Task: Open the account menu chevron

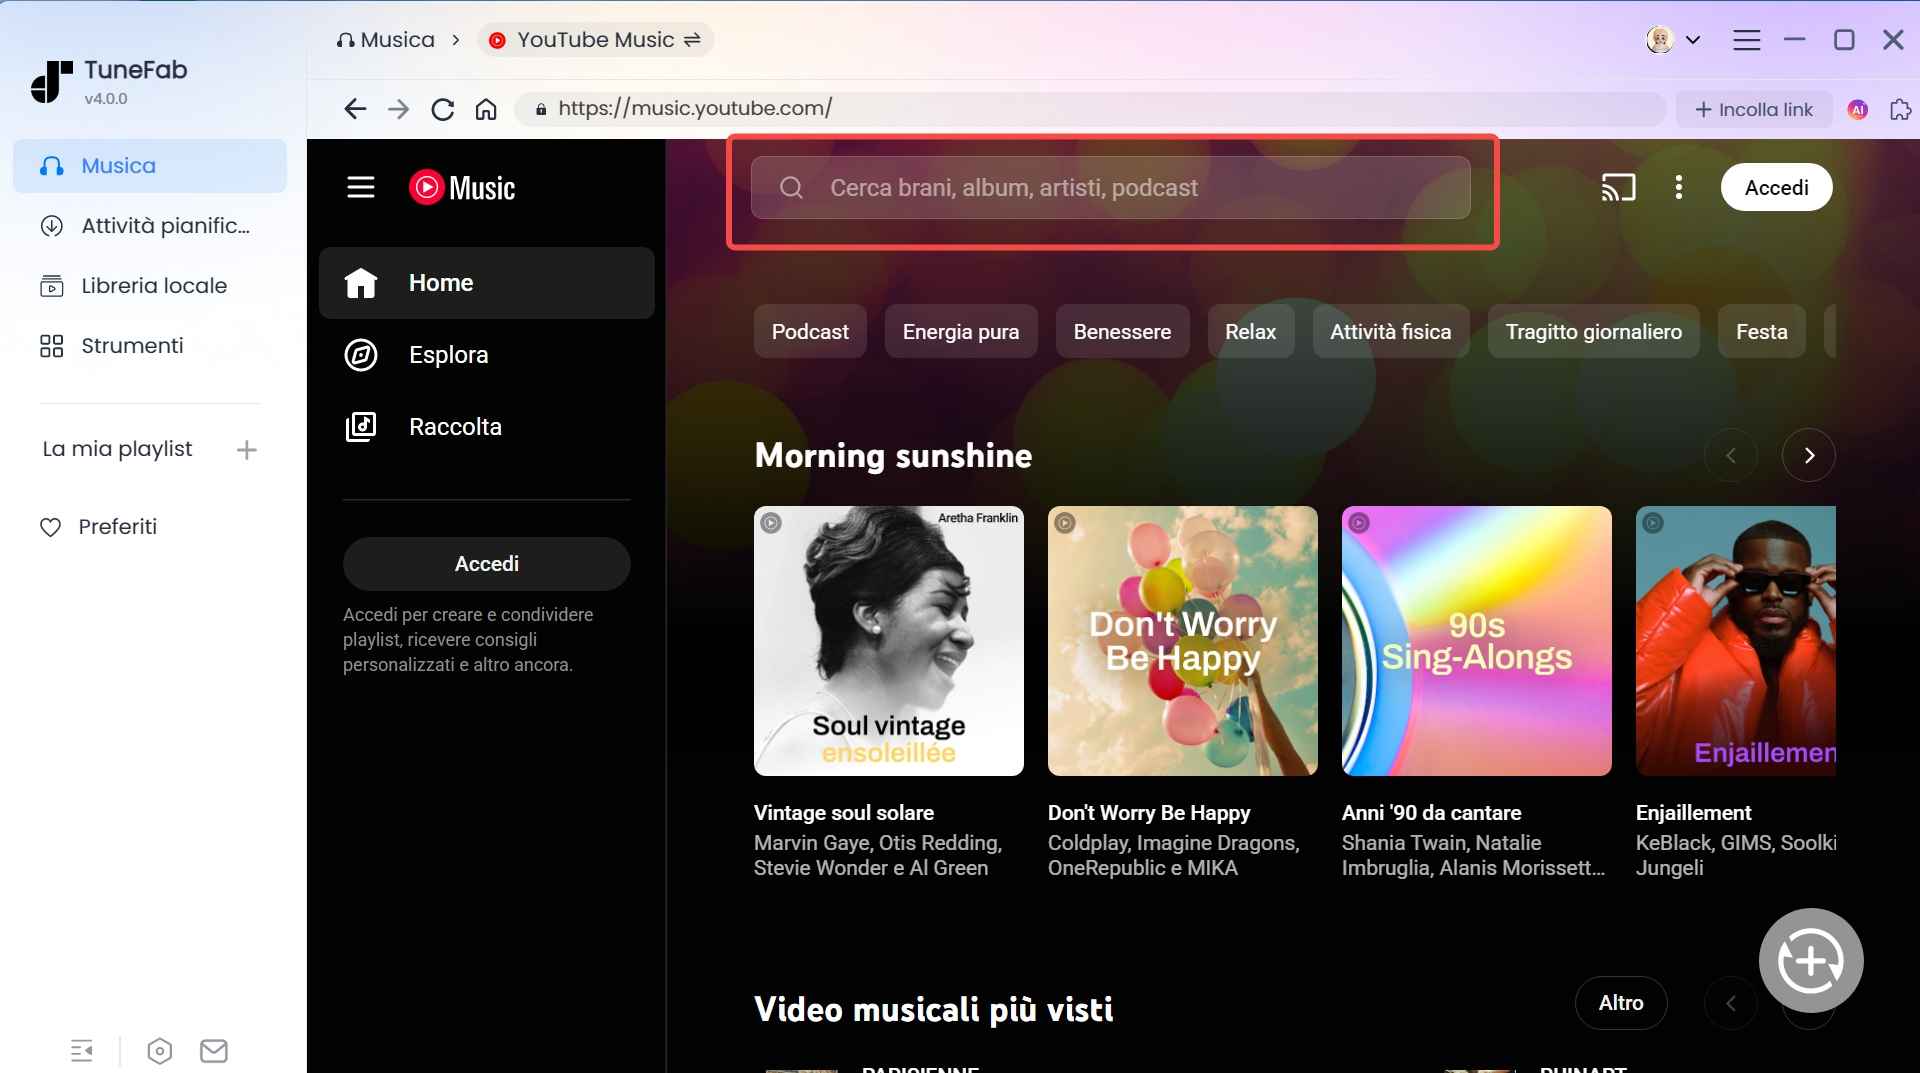Action: [x=1692, y=39]
